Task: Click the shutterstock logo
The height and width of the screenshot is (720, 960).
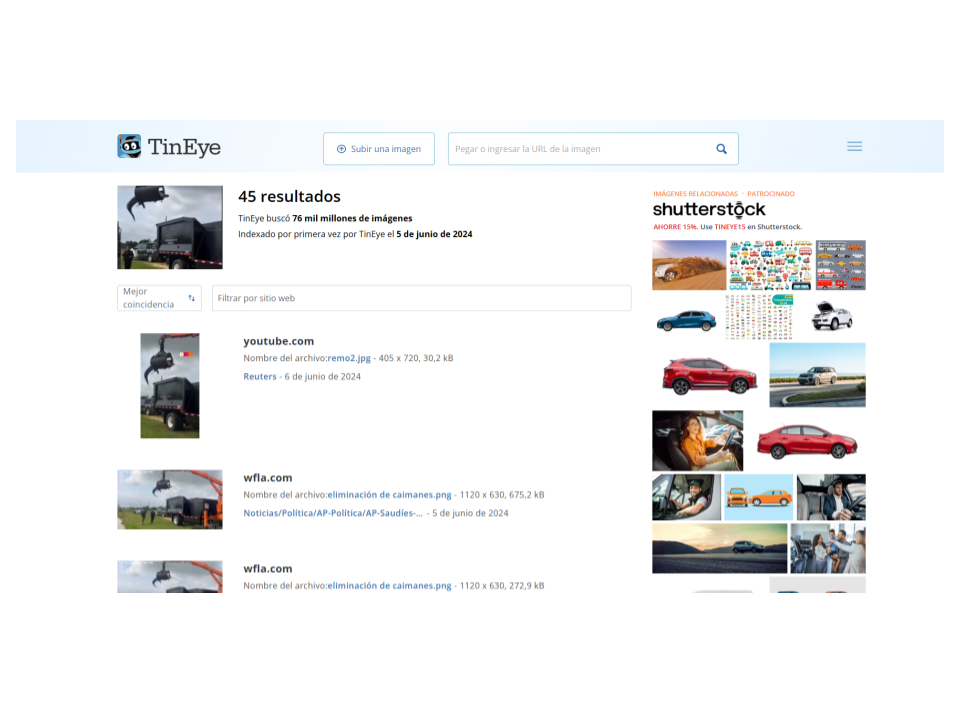Action: tap(709, 209)
